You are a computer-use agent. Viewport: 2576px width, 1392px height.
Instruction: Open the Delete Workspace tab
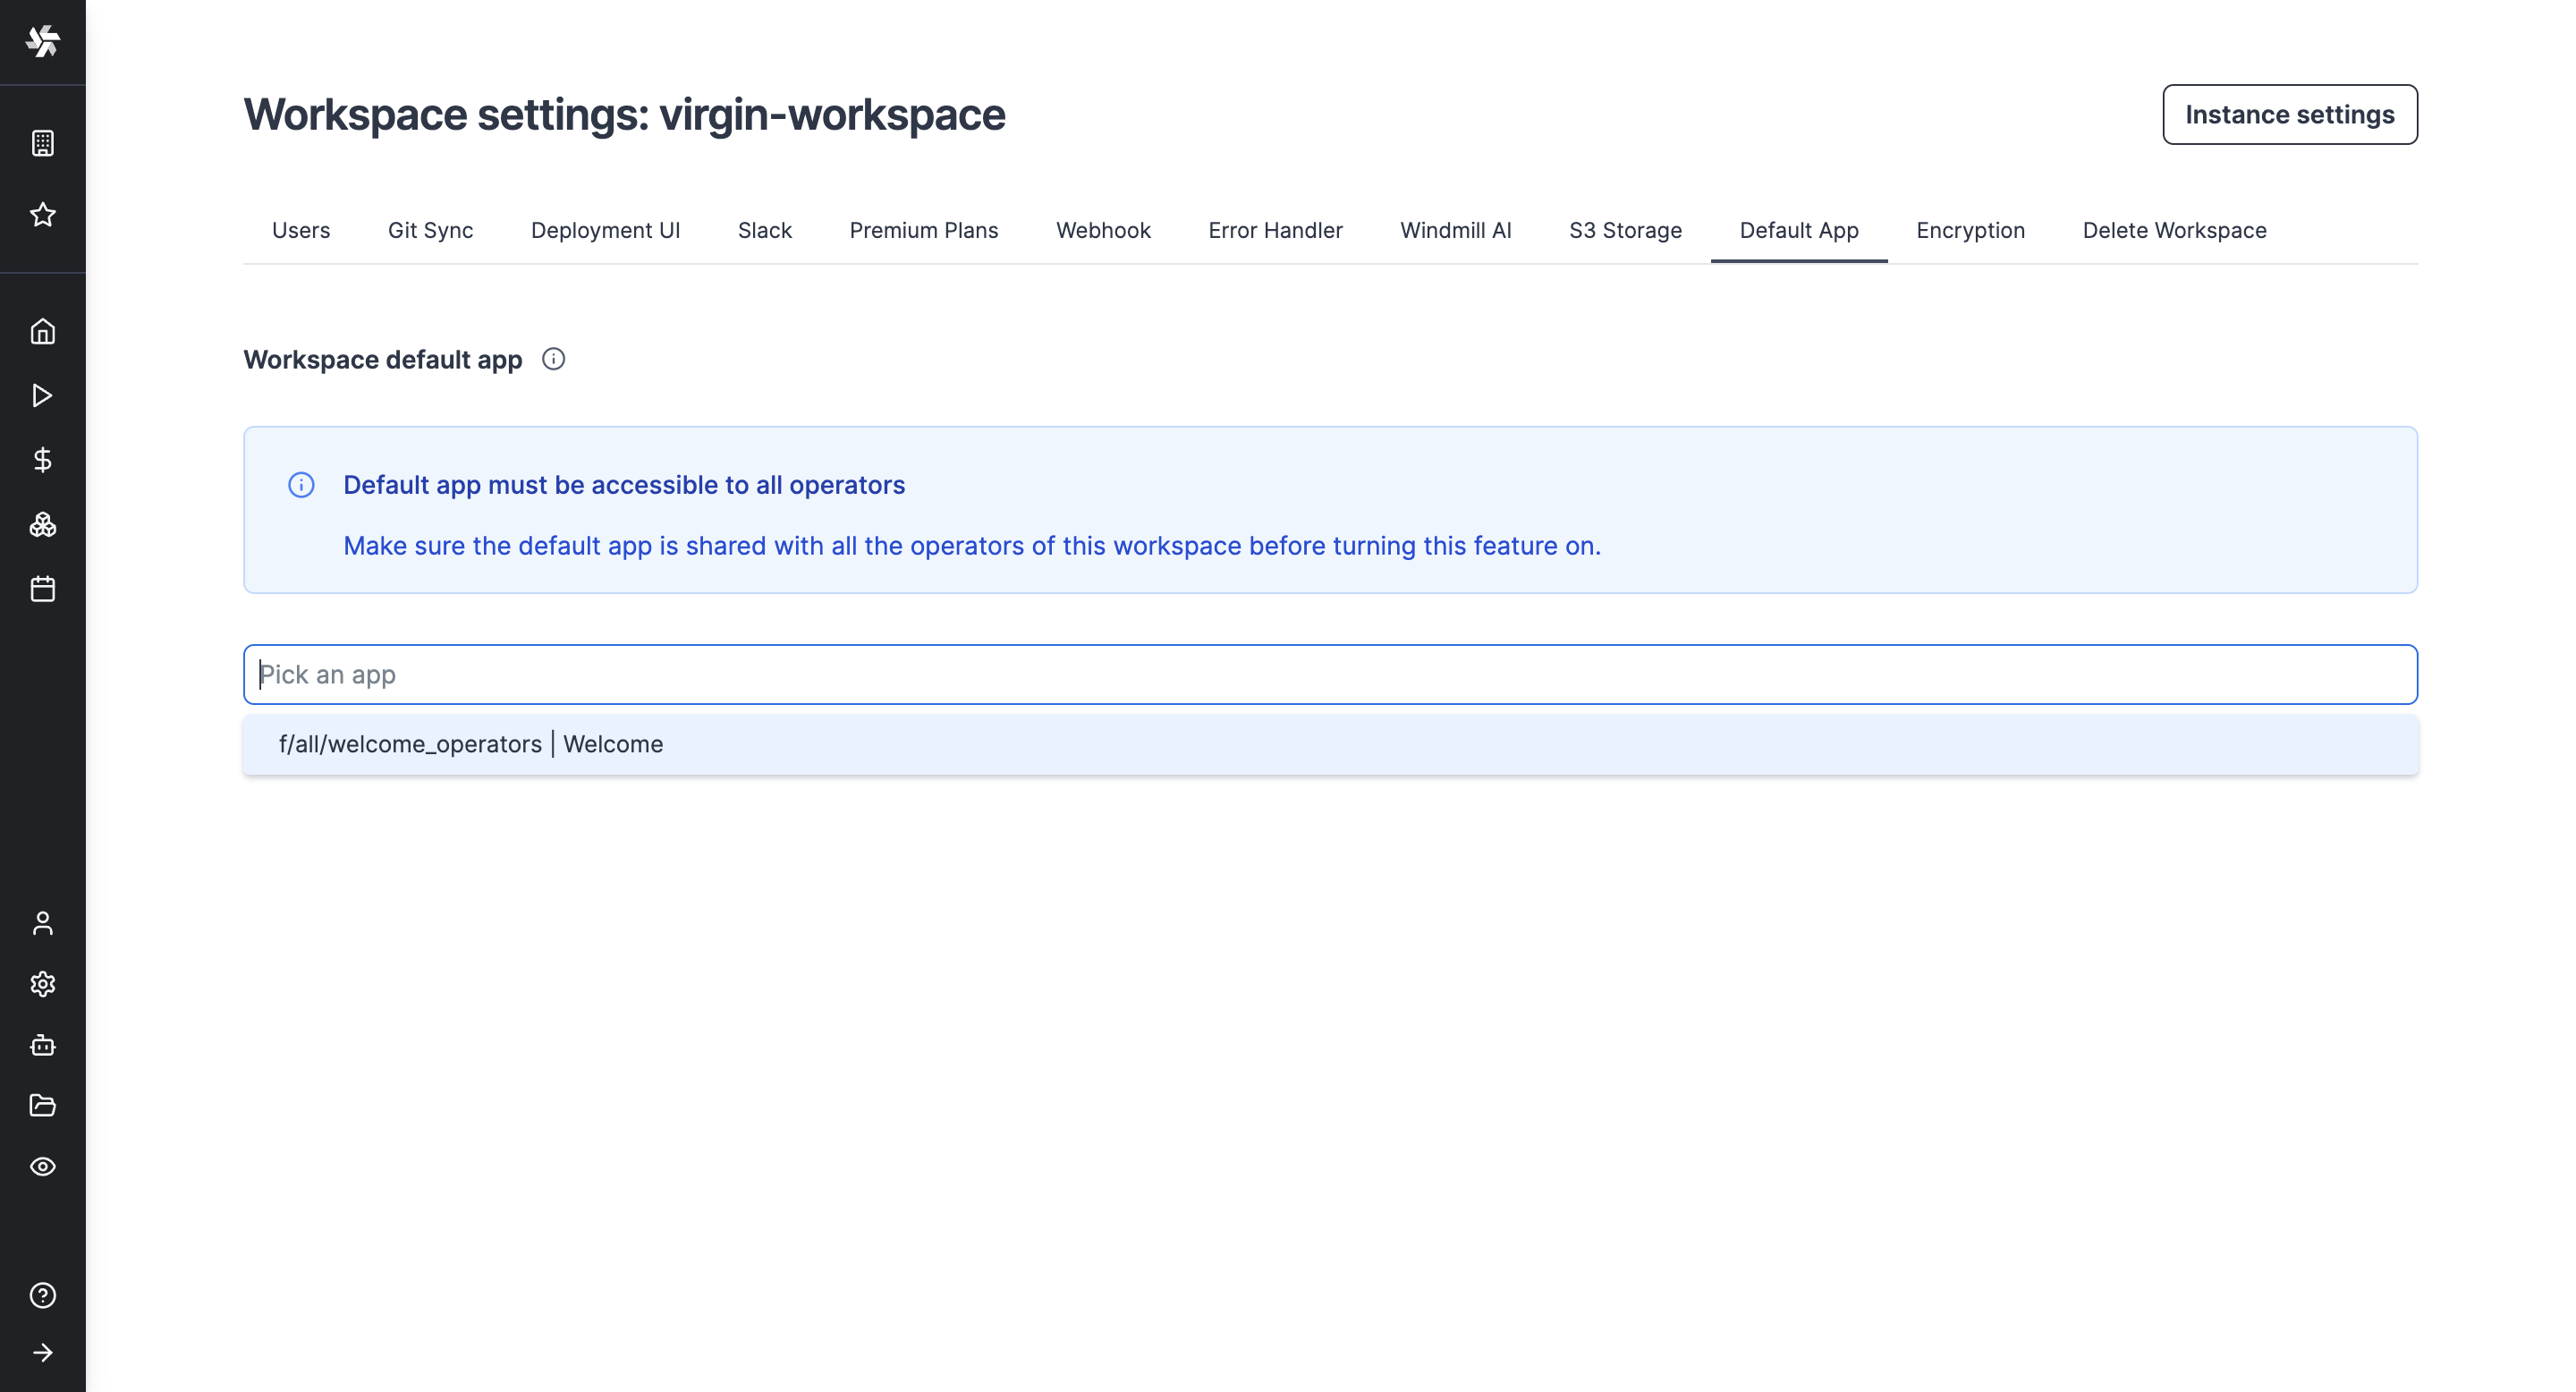pyautogui.click(x=2174, y=230)
